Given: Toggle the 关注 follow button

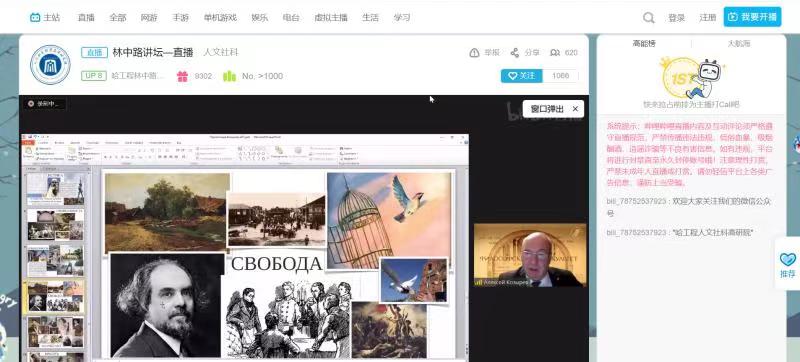Looking at the screenshot, I should pos(521,76).
